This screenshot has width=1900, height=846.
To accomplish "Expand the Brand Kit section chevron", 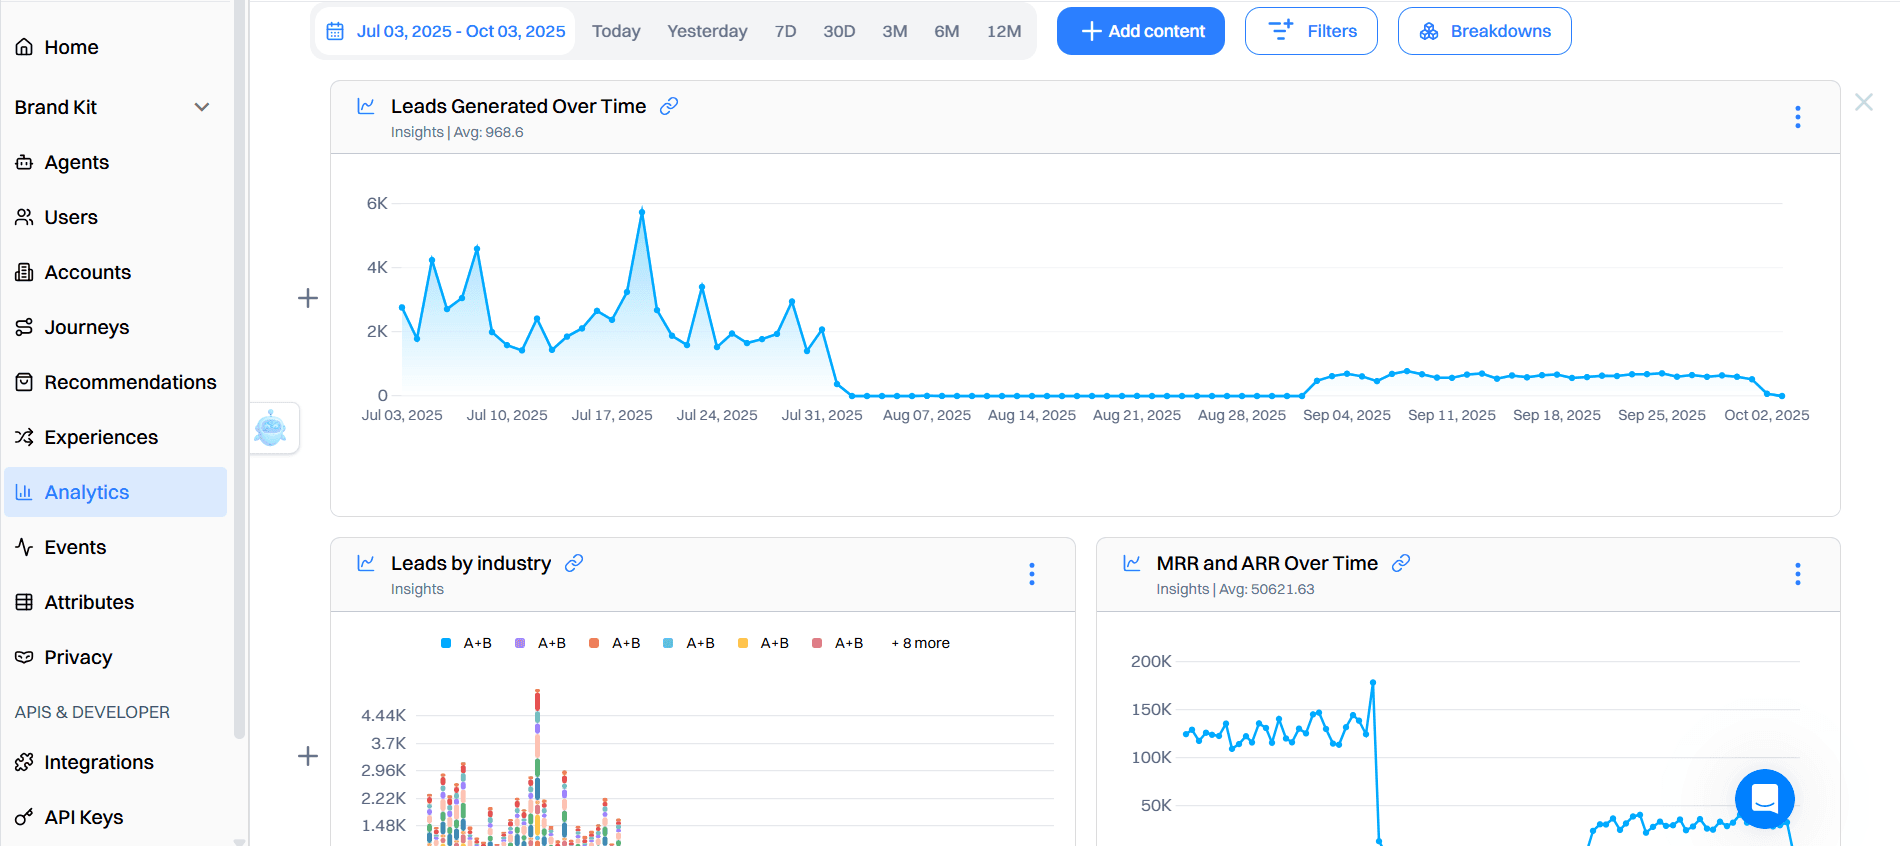I will point(202,107).
